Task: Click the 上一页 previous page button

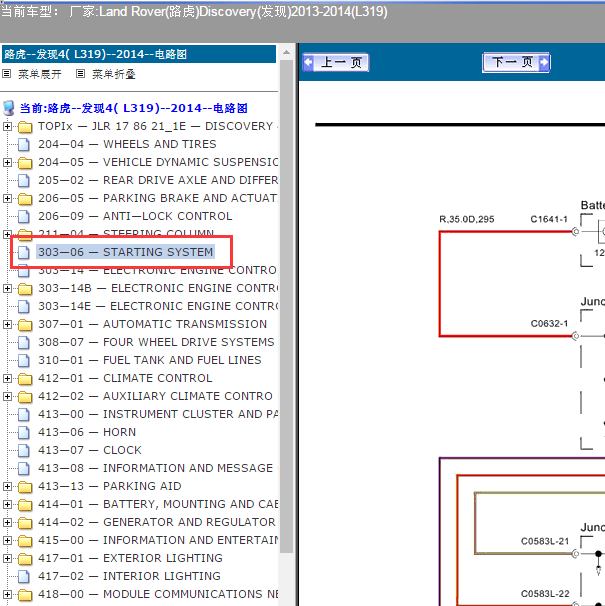Action: tap(336, 63)
